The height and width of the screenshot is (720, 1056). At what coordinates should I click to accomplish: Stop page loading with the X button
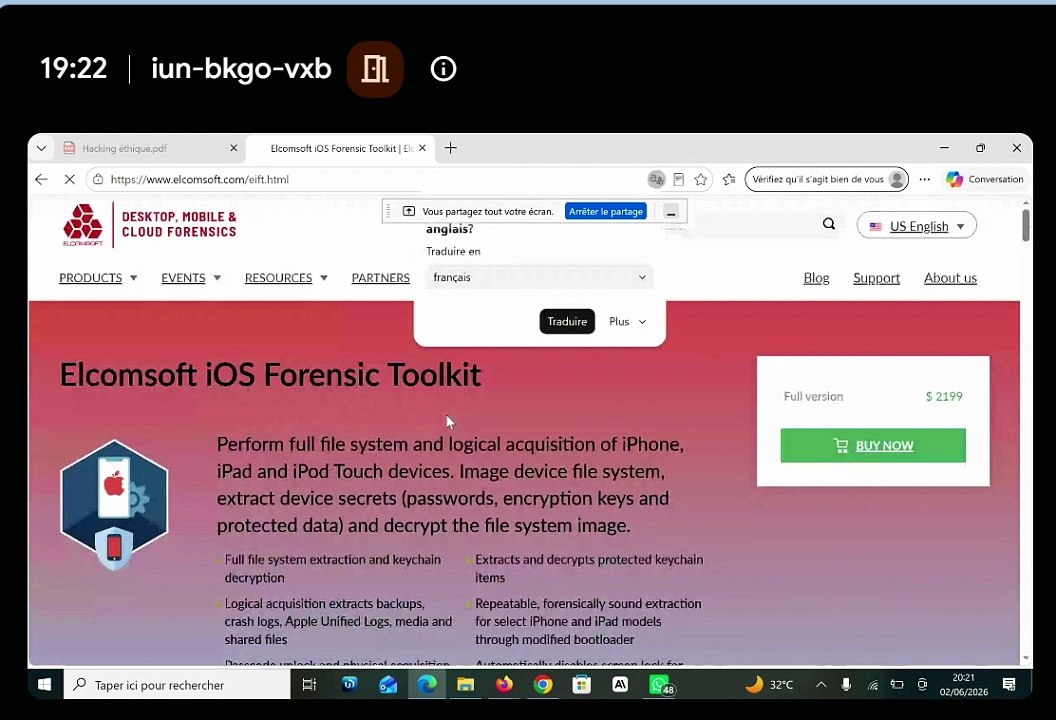click(x=69, y=179)
